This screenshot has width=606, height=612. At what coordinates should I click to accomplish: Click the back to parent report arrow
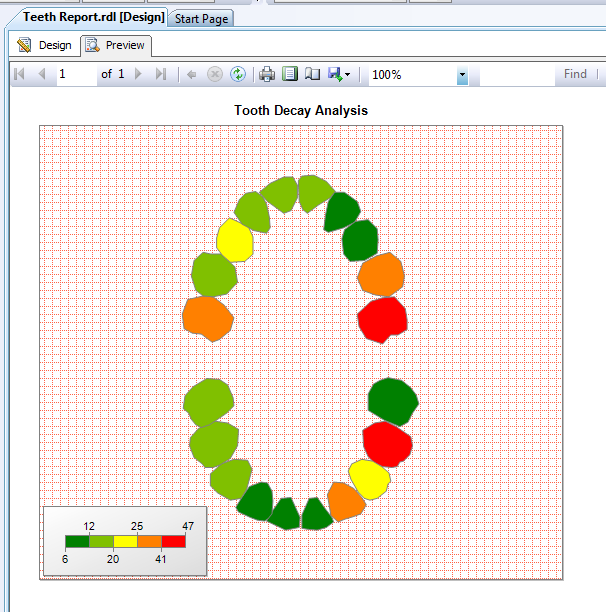(x=191, y=74)
